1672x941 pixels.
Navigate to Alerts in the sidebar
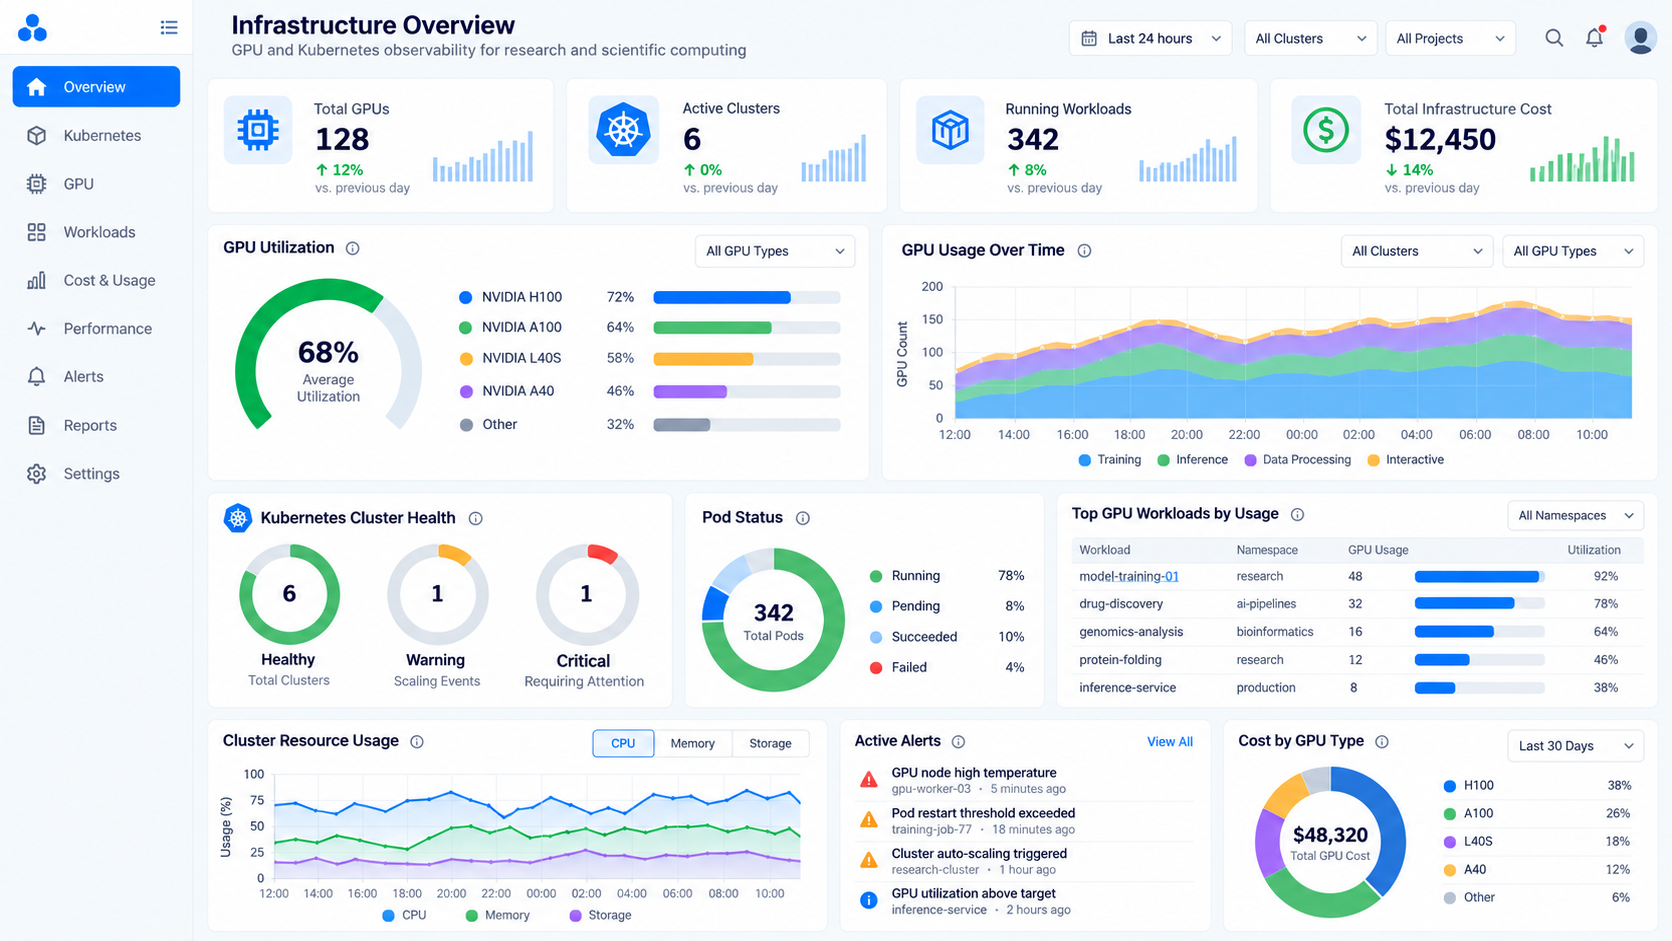click(x=96, y=377)
